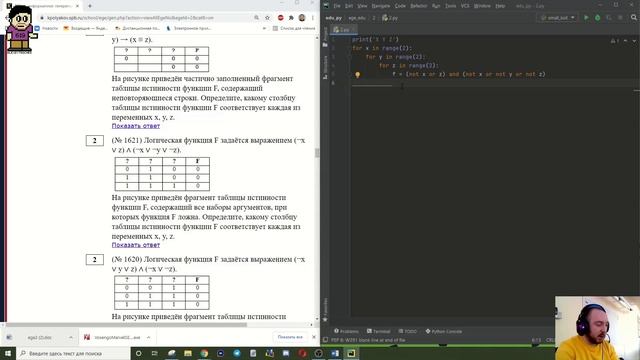Open the Terminal tool window tab
Viewport: 640px width, 360px height.
click(378, 331)
